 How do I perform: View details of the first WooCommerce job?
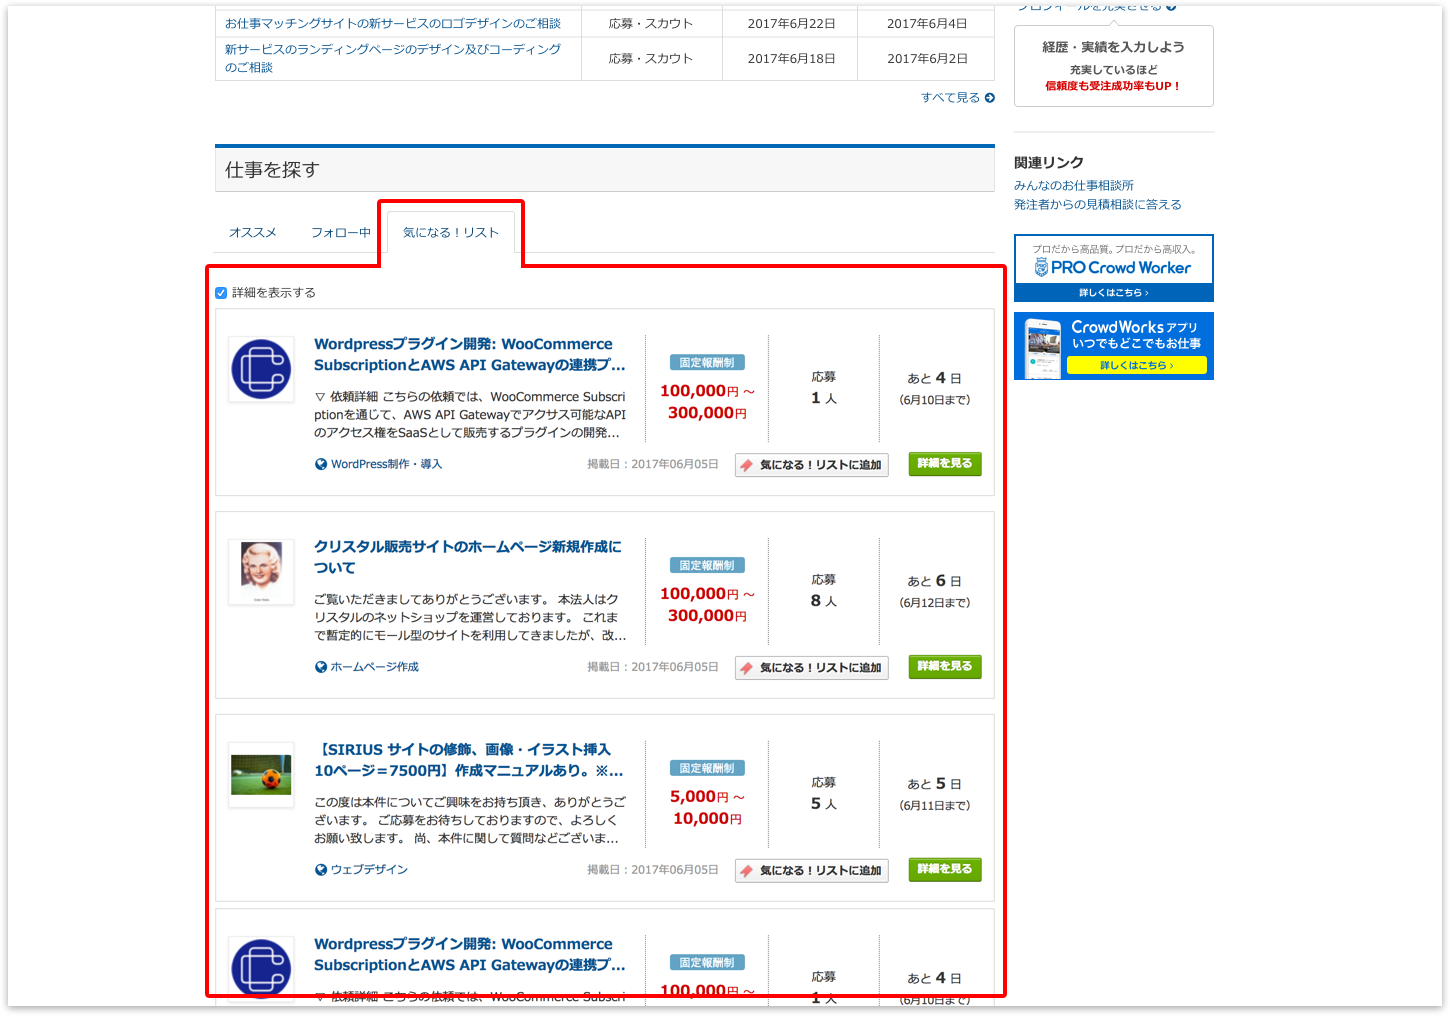944,464
